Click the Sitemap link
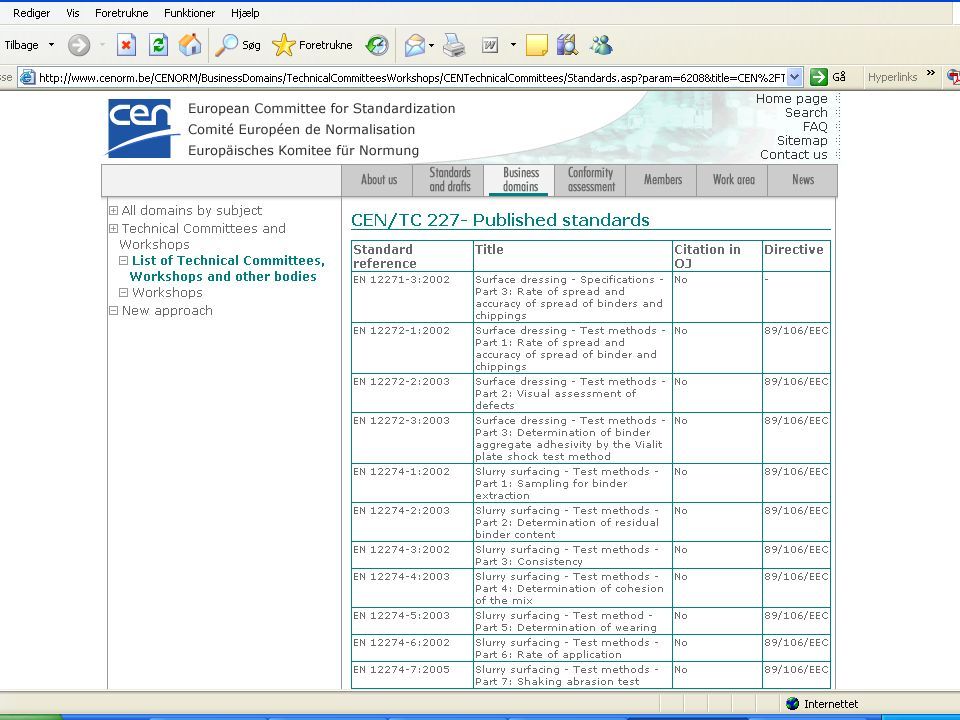The height and width of the screenshot is (720, 960). point(802,141)
